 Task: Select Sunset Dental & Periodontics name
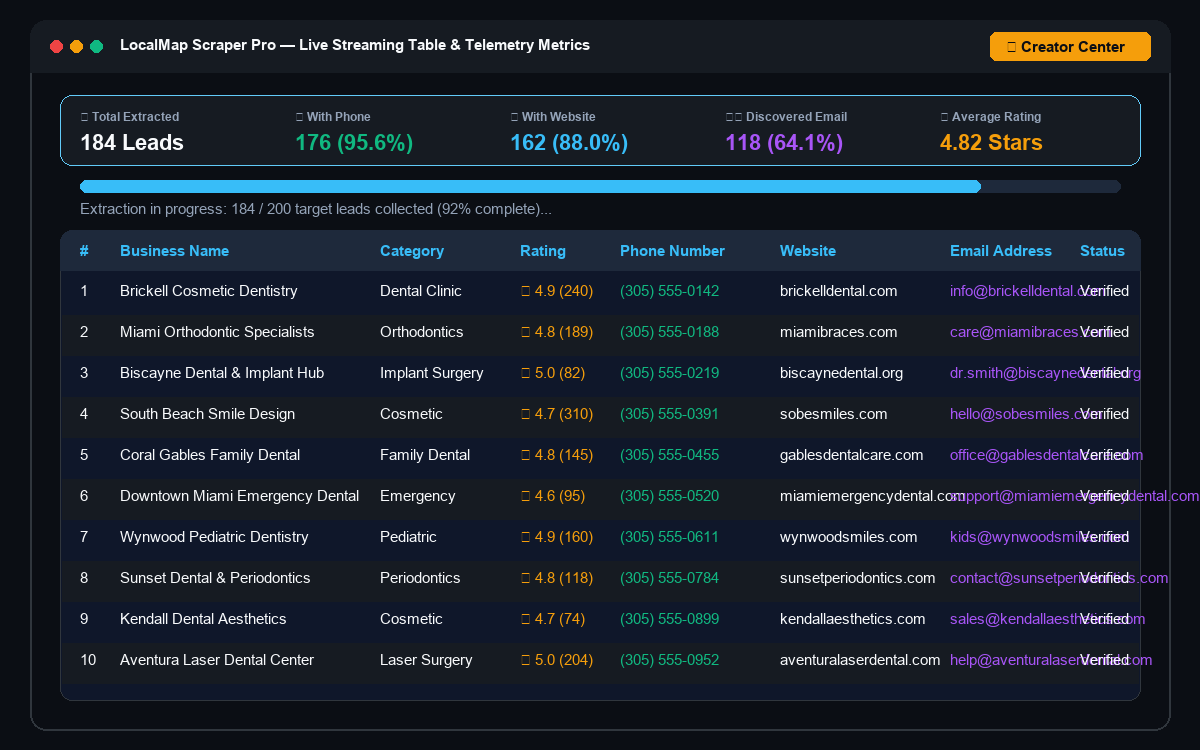coord(215,578)
